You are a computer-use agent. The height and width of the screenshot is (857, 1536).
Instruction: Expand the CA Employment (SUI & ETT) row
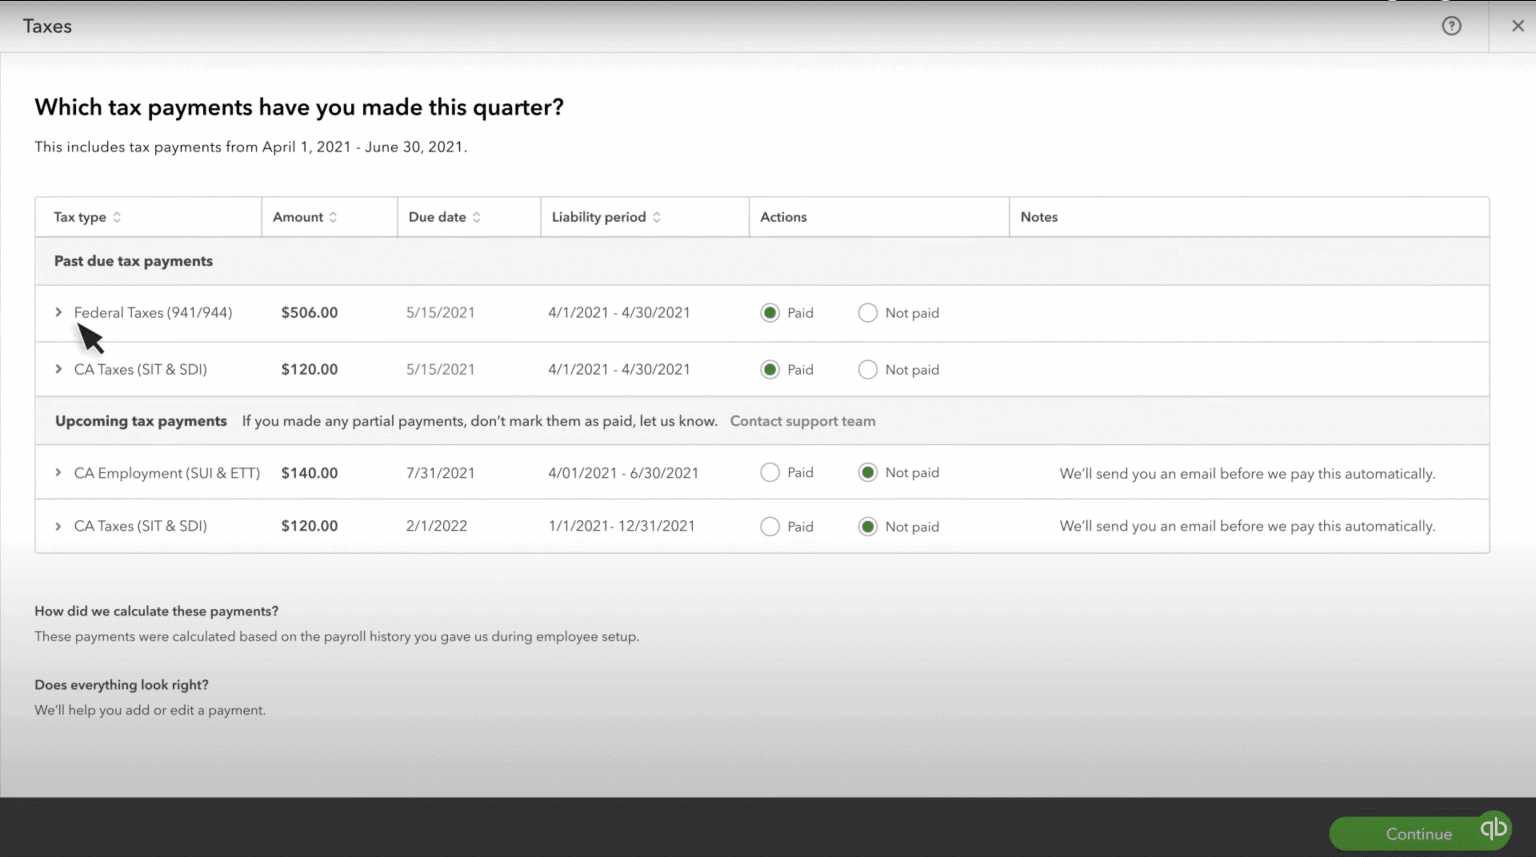coord(57,472)
